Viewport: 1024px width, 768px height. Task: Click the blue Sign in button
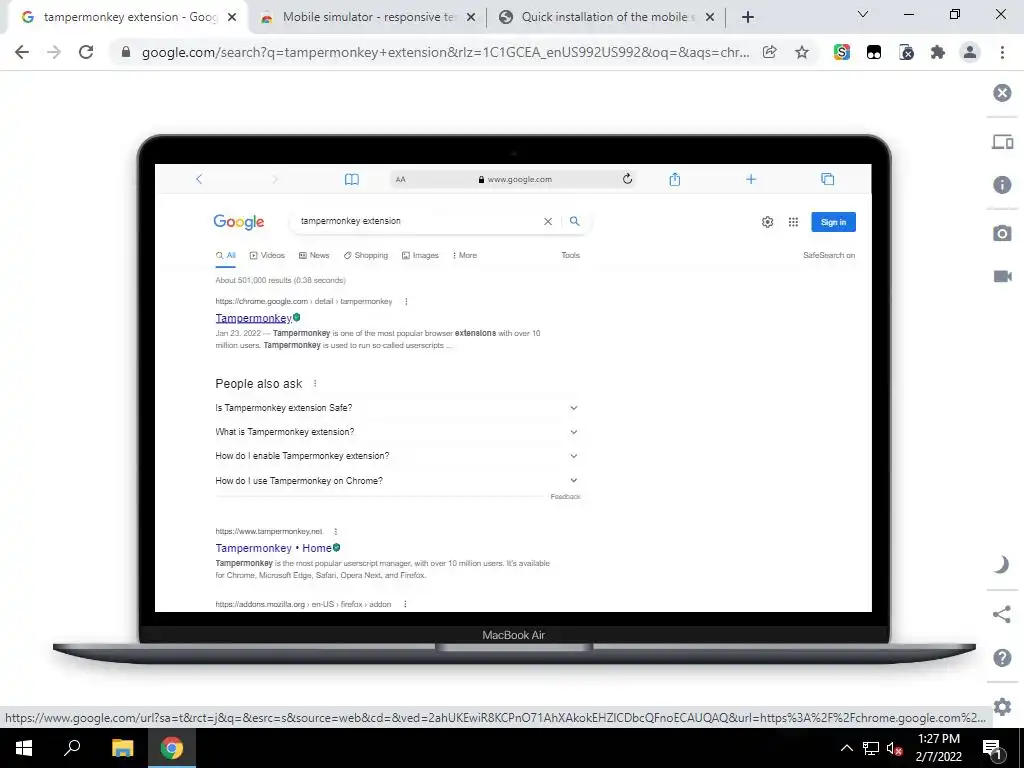click(x=833, y=222)
